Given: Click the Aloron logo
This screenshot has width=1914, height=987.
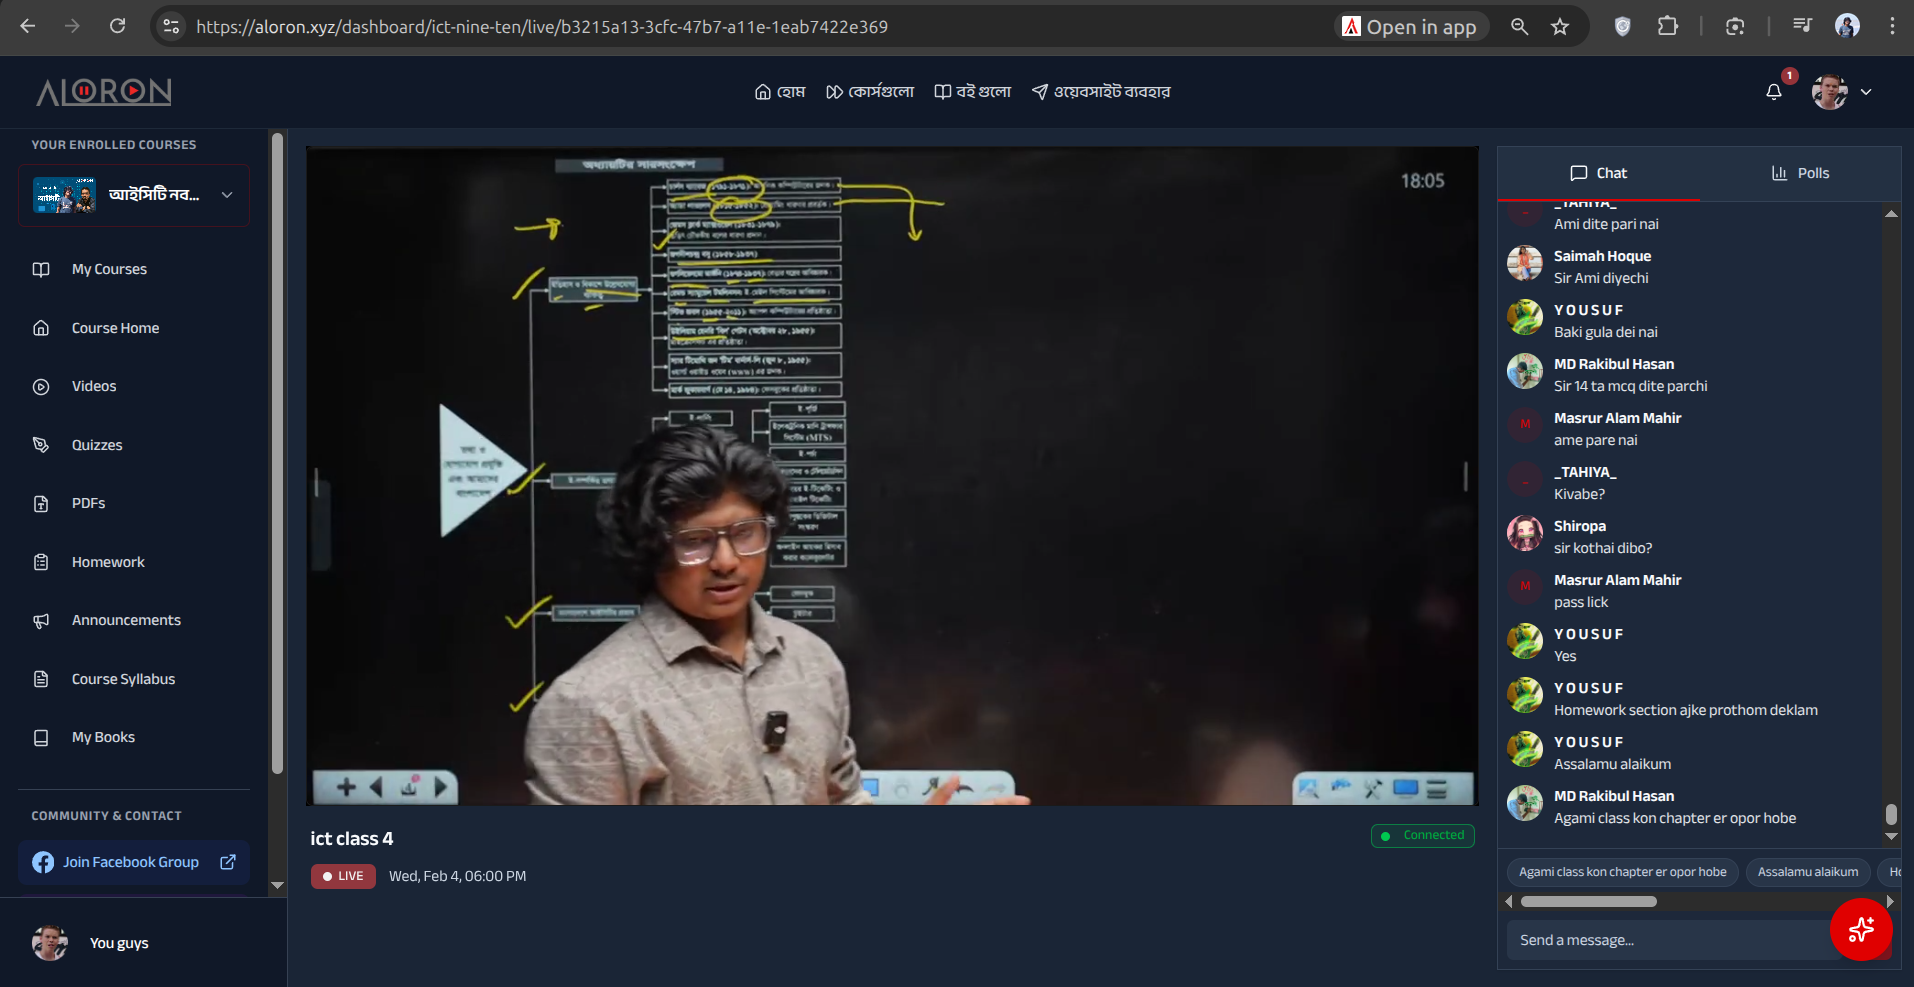Looking at the screenshot, I should click(x=104, y=92).
